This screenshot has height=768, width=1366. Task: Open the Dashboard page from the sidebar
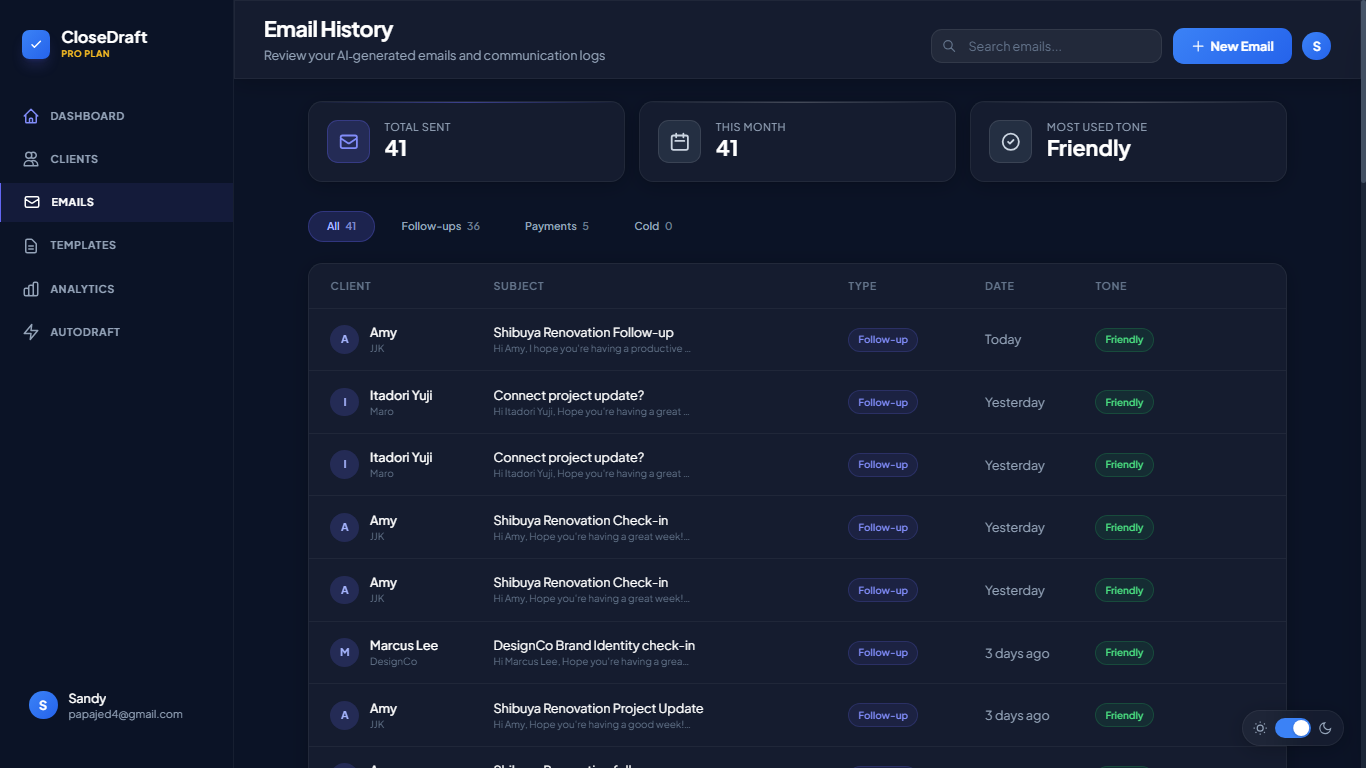pyautogui.click(x=117, y=116)
